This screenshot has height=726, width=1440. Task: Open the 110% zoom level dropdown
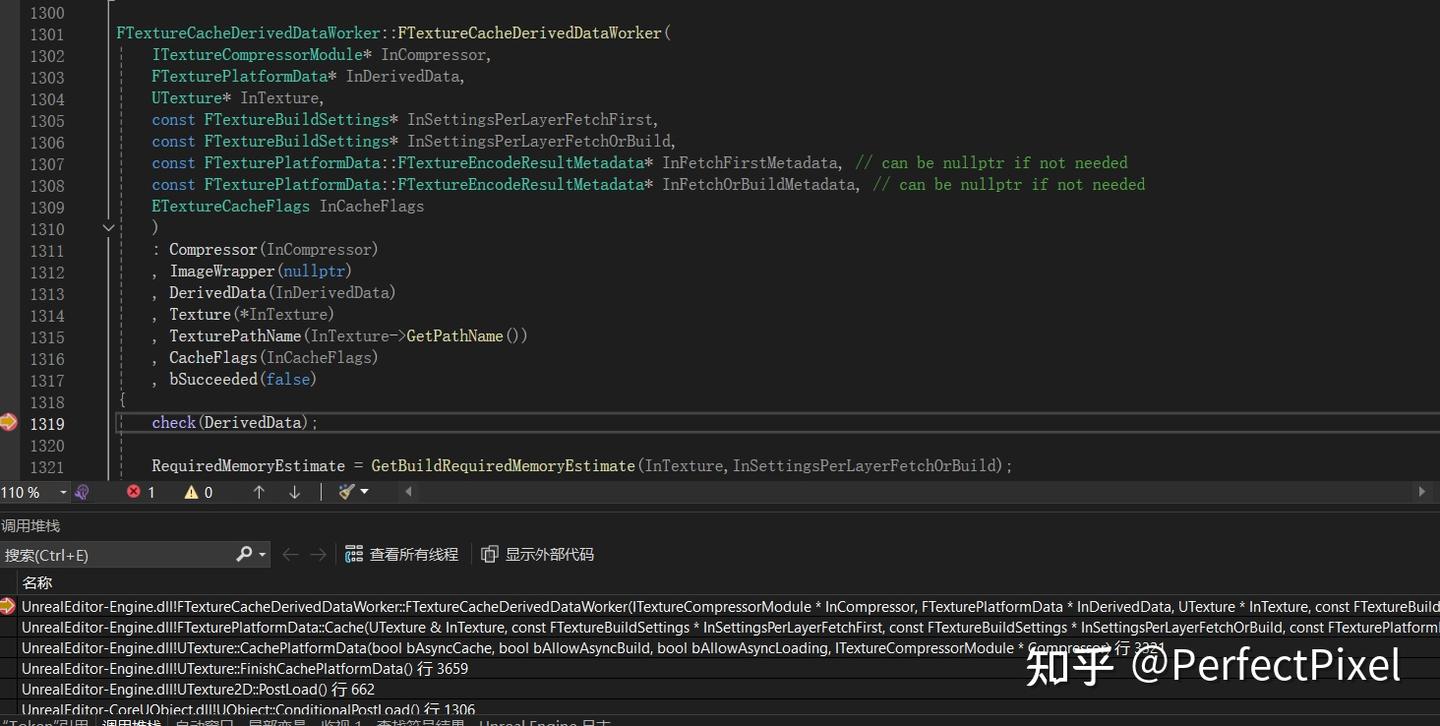[62, 491]
